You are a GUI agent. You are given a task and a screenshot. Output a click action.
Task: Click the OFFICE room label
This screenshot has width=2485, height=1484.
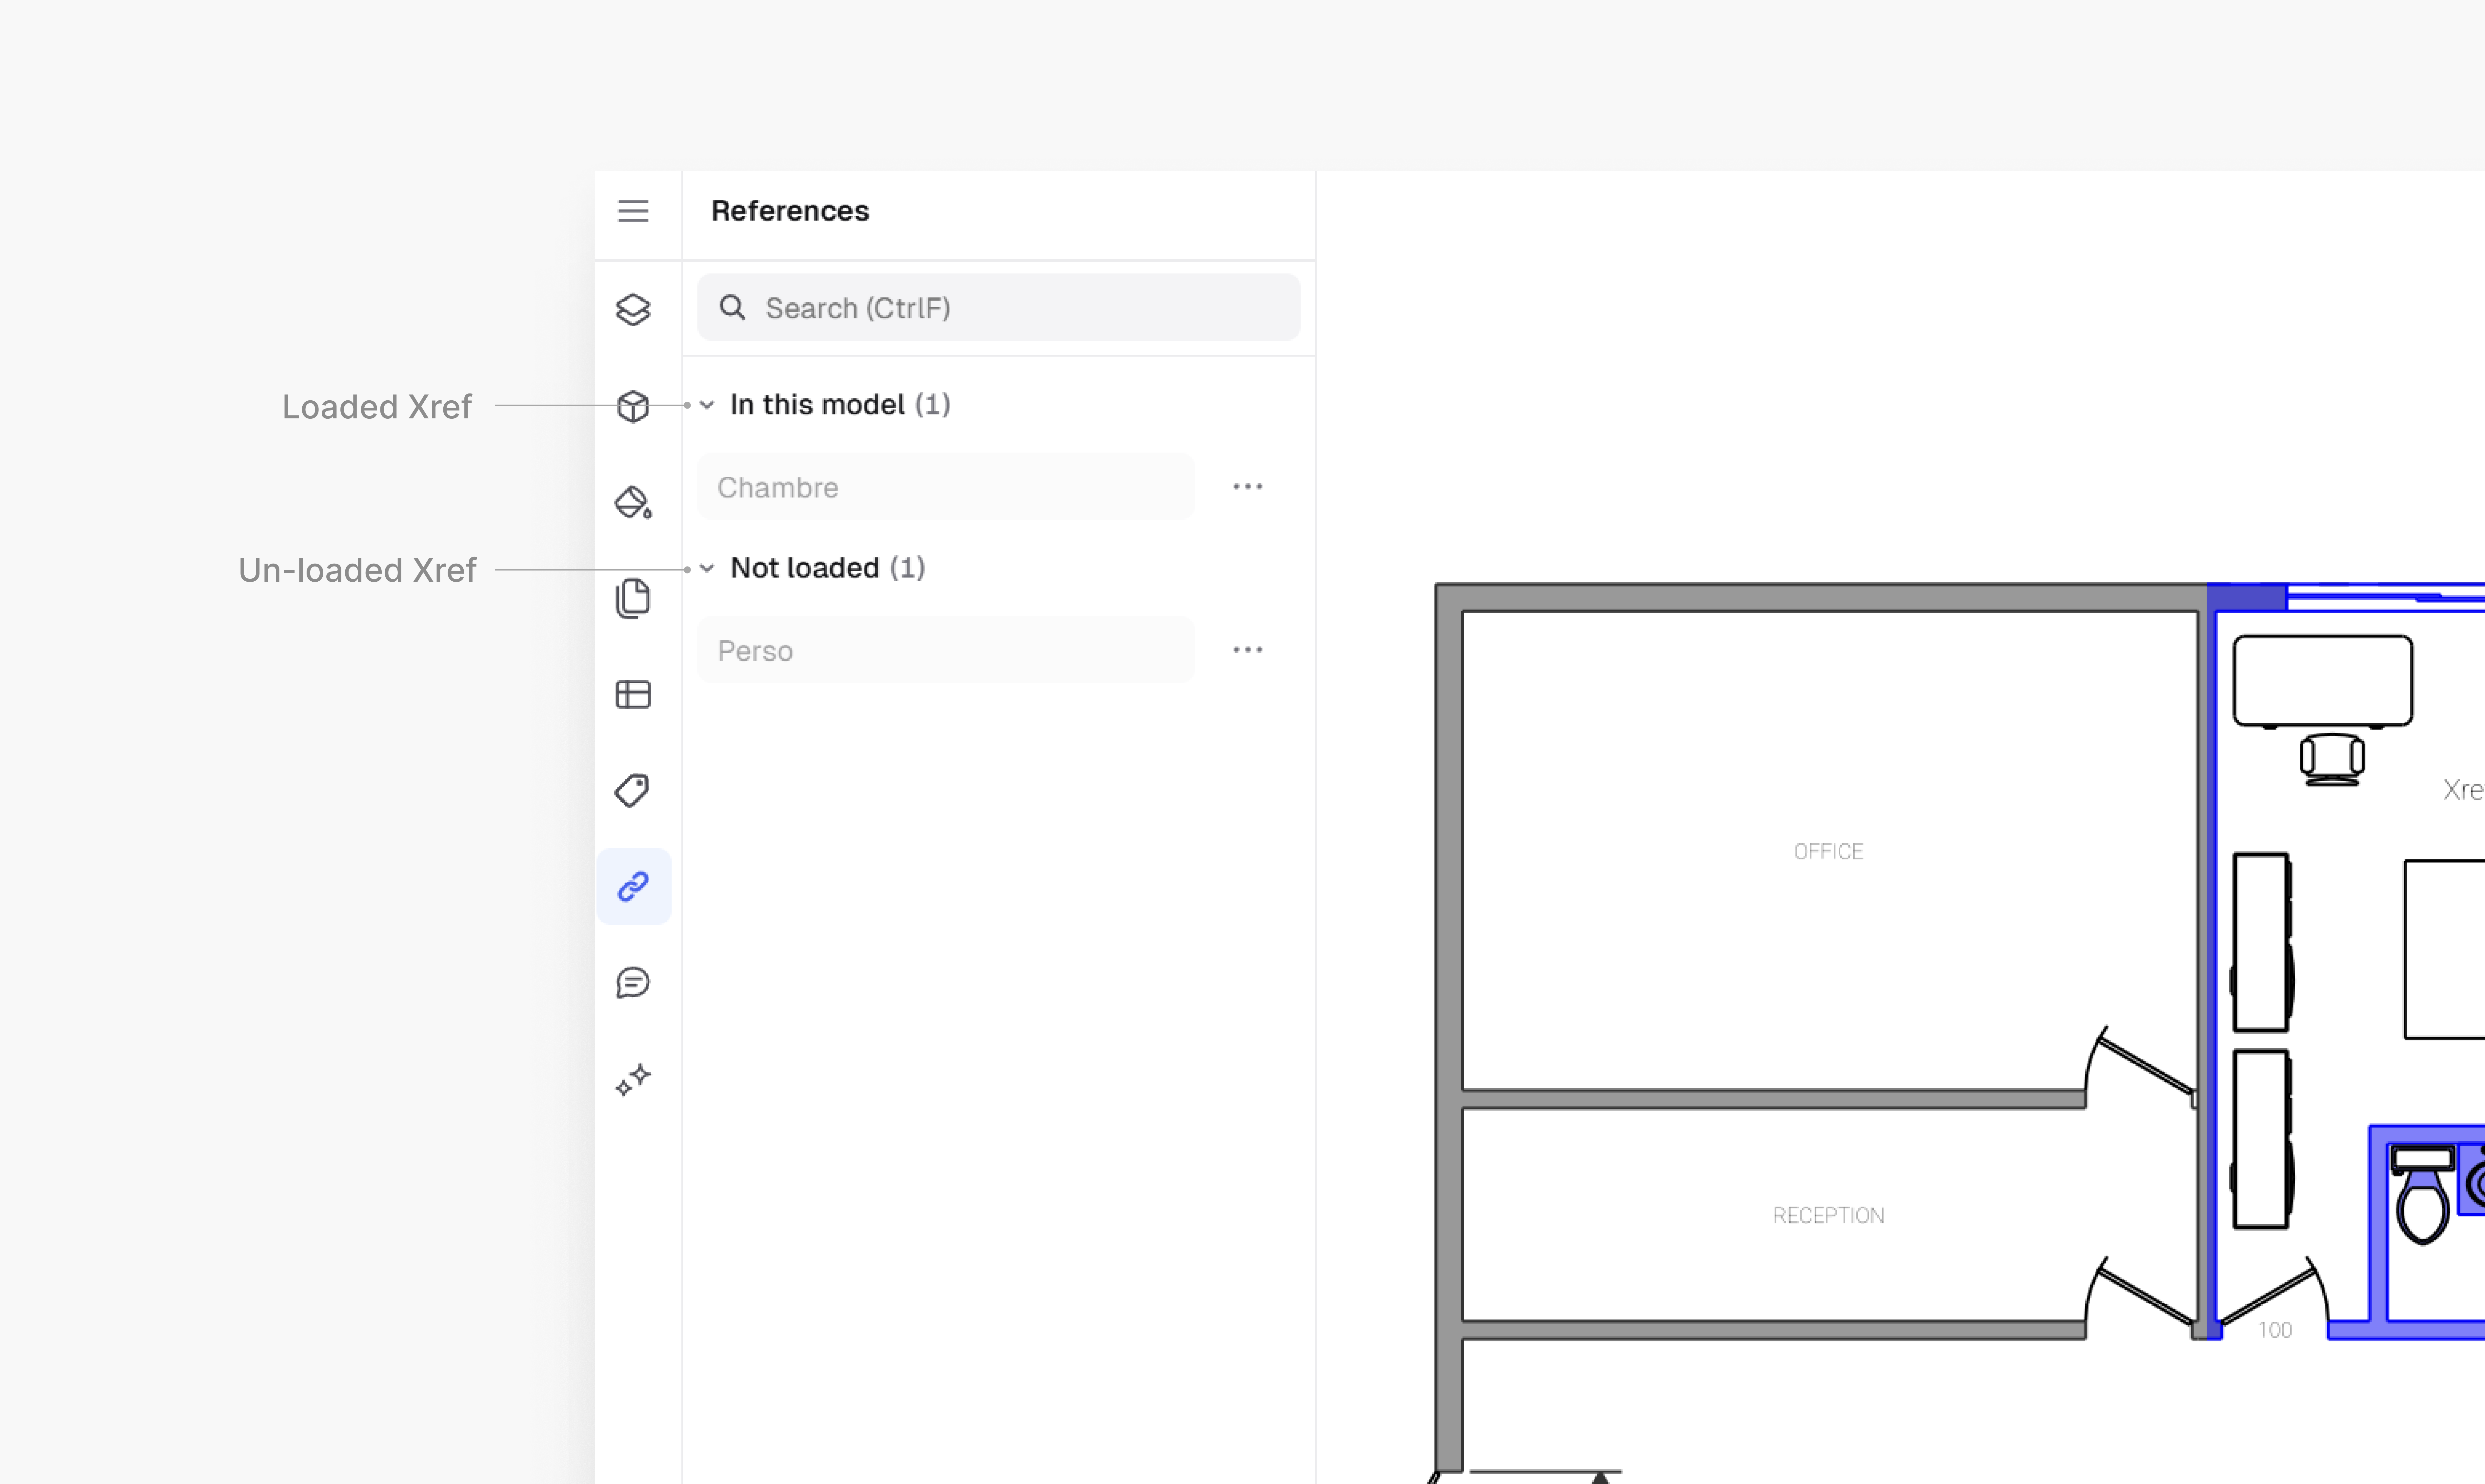point(1828,851)
